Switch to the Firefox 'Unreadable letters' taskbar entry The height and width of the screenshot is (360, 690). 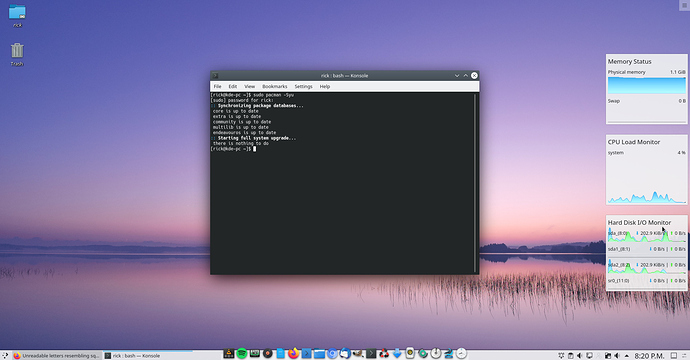tap(57, 356)
